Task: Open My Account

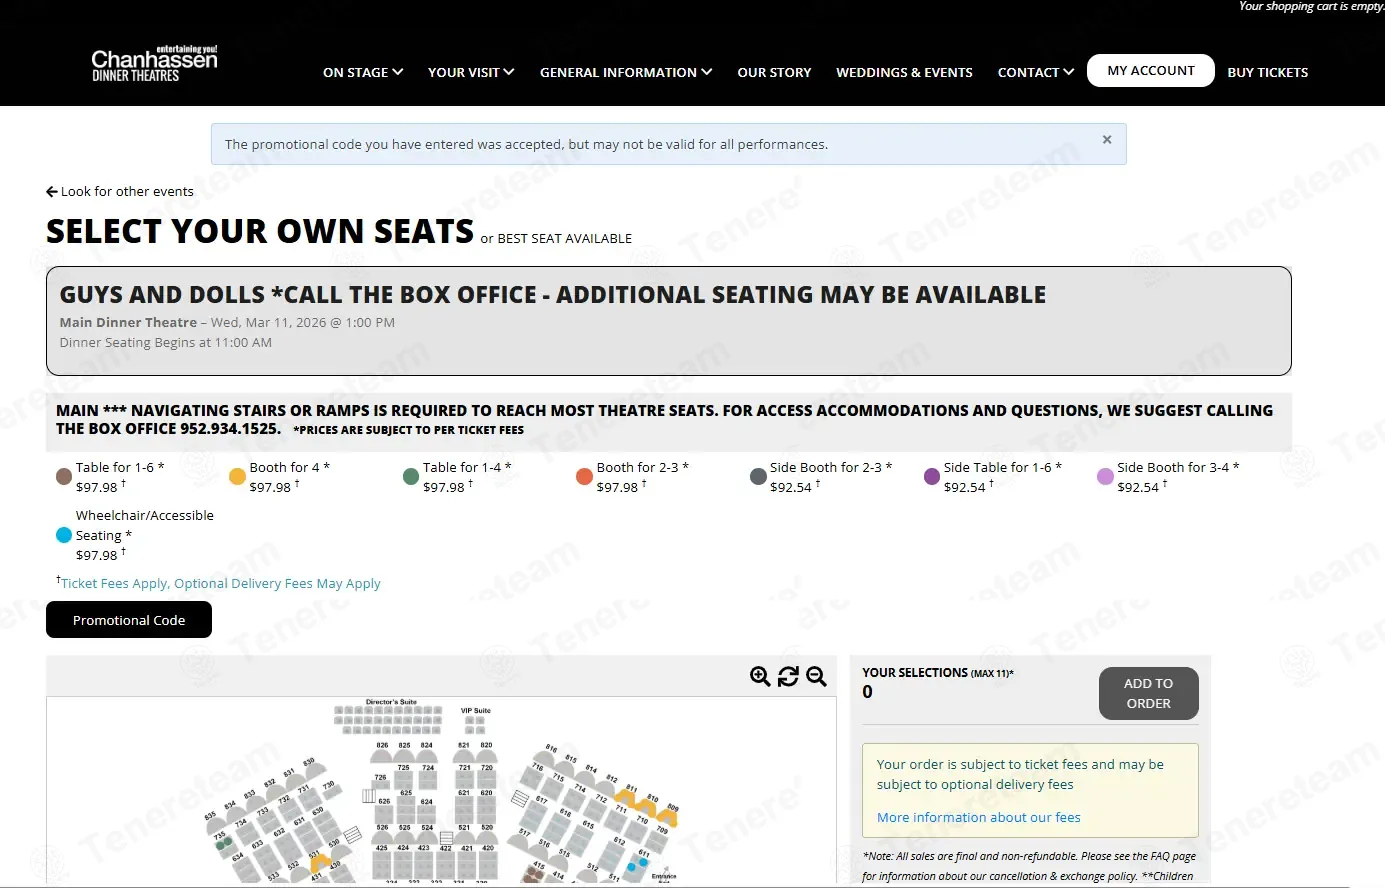Action: (1151, 71)
